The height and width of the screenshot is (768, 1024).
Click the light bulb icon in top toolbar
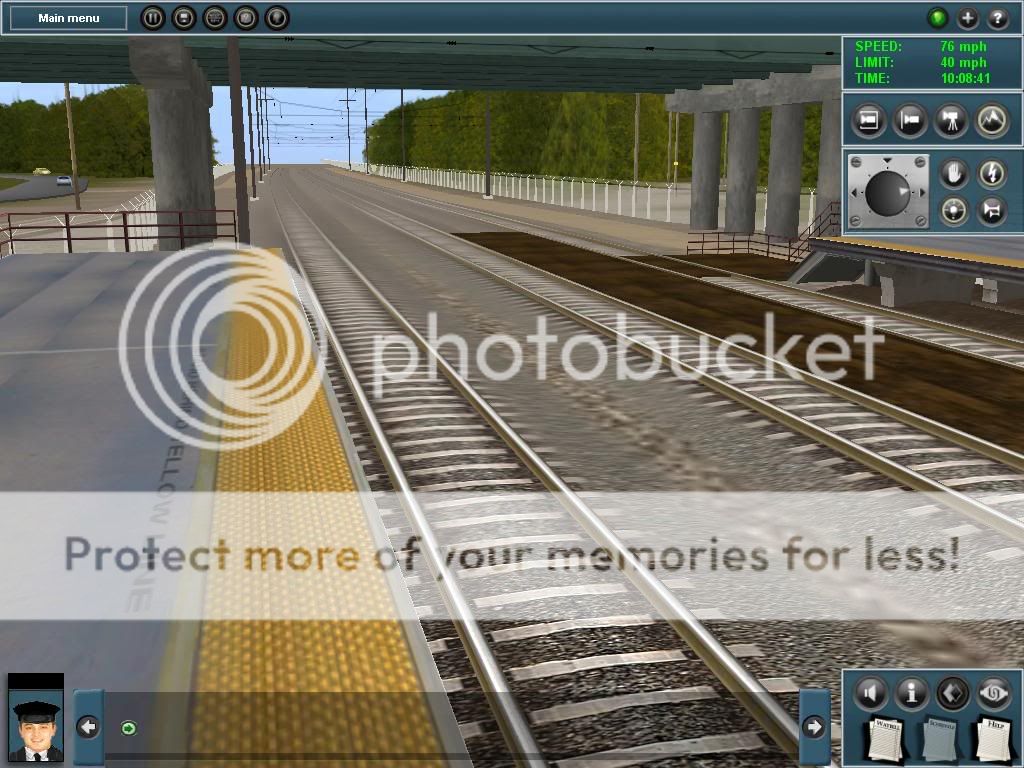pyautogui.click(x=276, y=18)
